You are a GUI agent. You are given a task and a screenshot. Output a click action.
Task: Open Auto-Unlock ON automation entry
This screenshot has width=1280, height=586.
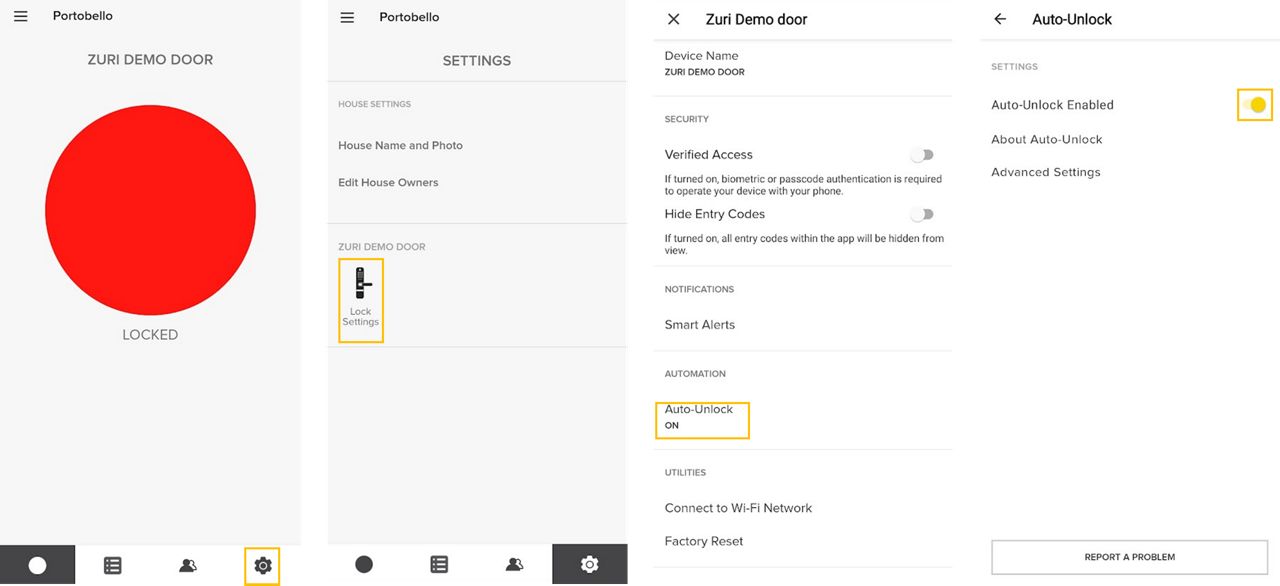(x=702, y=419)
